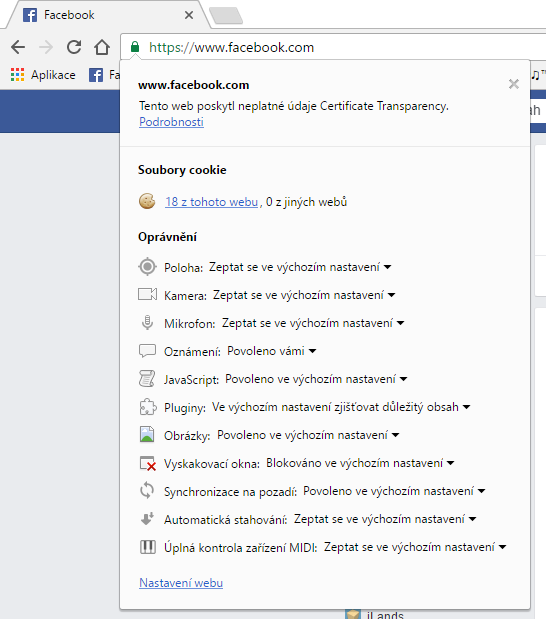The width and height of the screenshot is (546, 619).
Task: Go to browser home page icon
Action: [x=102, y=47]
